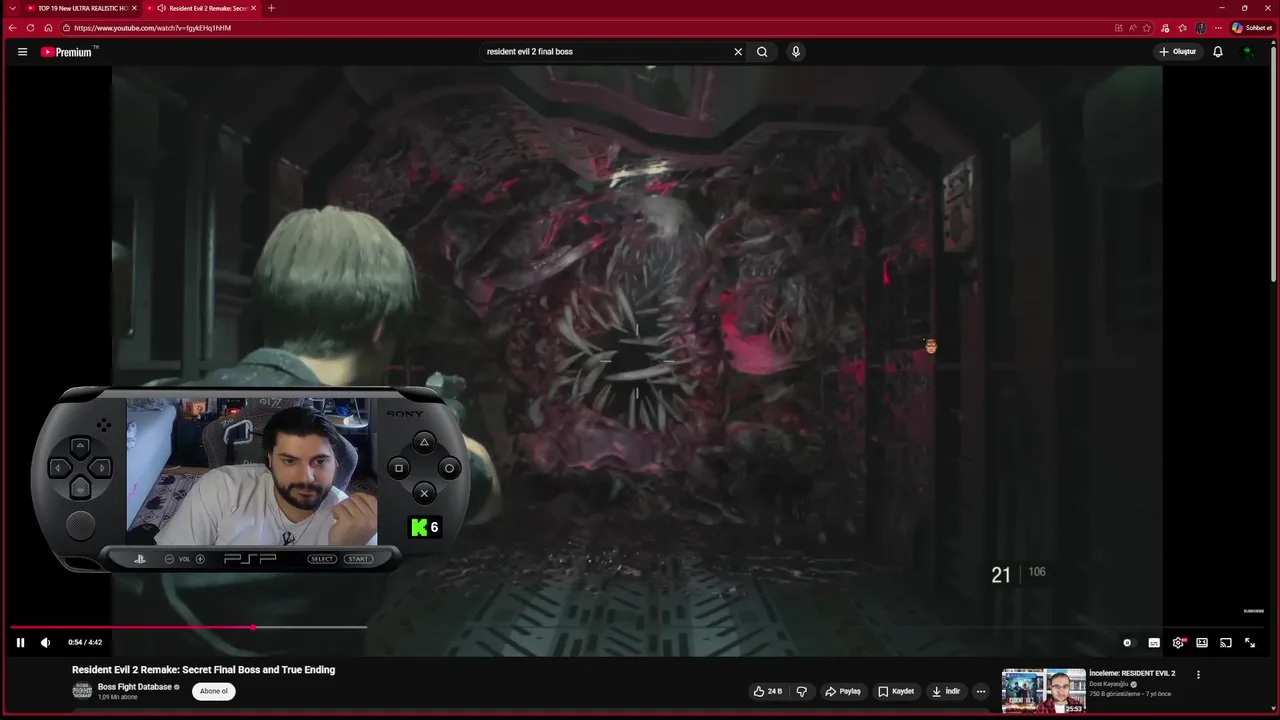1280x720 pixels.
Task: Click the magnifier search button
Action: 762,52
